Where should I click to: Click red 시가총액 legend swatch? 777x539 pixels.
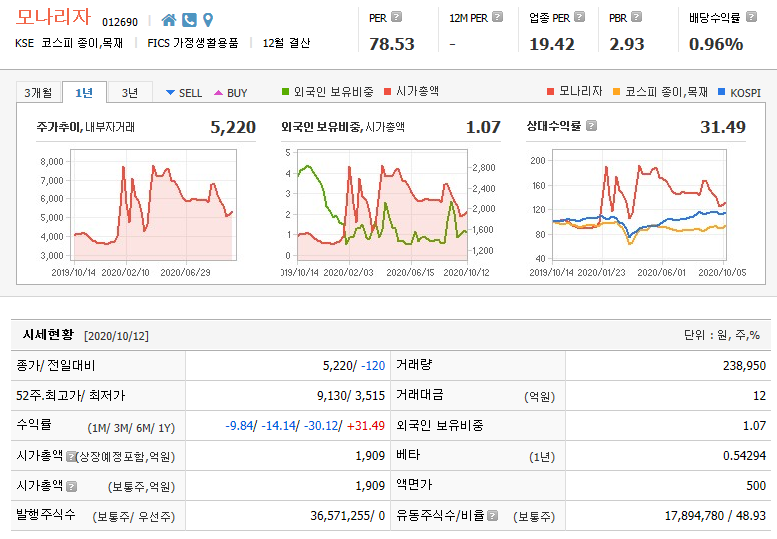388,91
